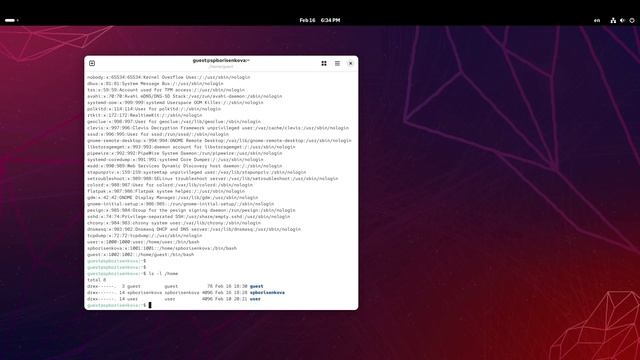Click the 'nobody' Kernel Overflow User line

click(169, 77)
